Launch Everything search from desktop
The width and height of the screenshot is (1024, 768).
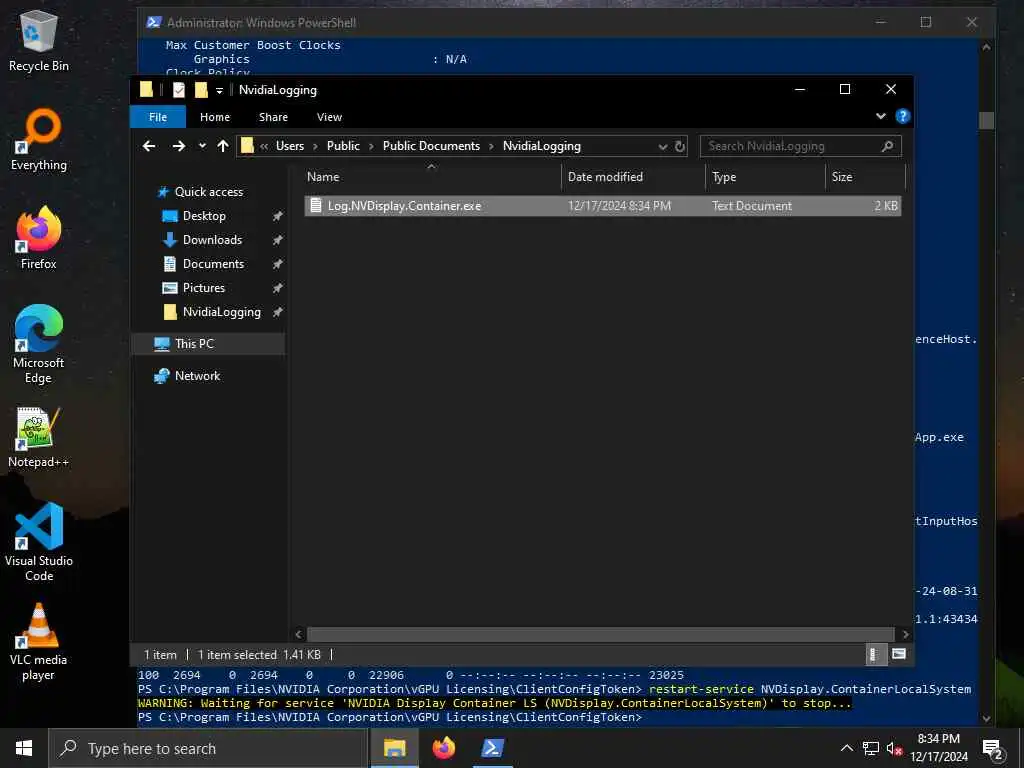pyautogui.click(x=39, y=140)
